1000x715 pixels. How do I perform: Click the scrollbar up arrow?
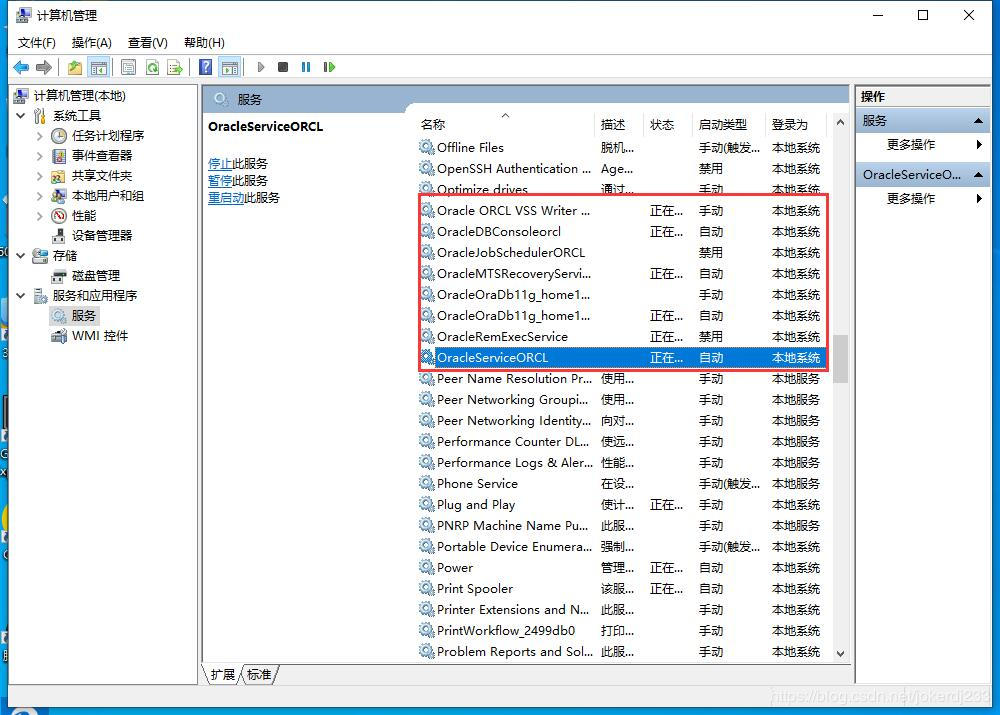[x=840, y=122]
